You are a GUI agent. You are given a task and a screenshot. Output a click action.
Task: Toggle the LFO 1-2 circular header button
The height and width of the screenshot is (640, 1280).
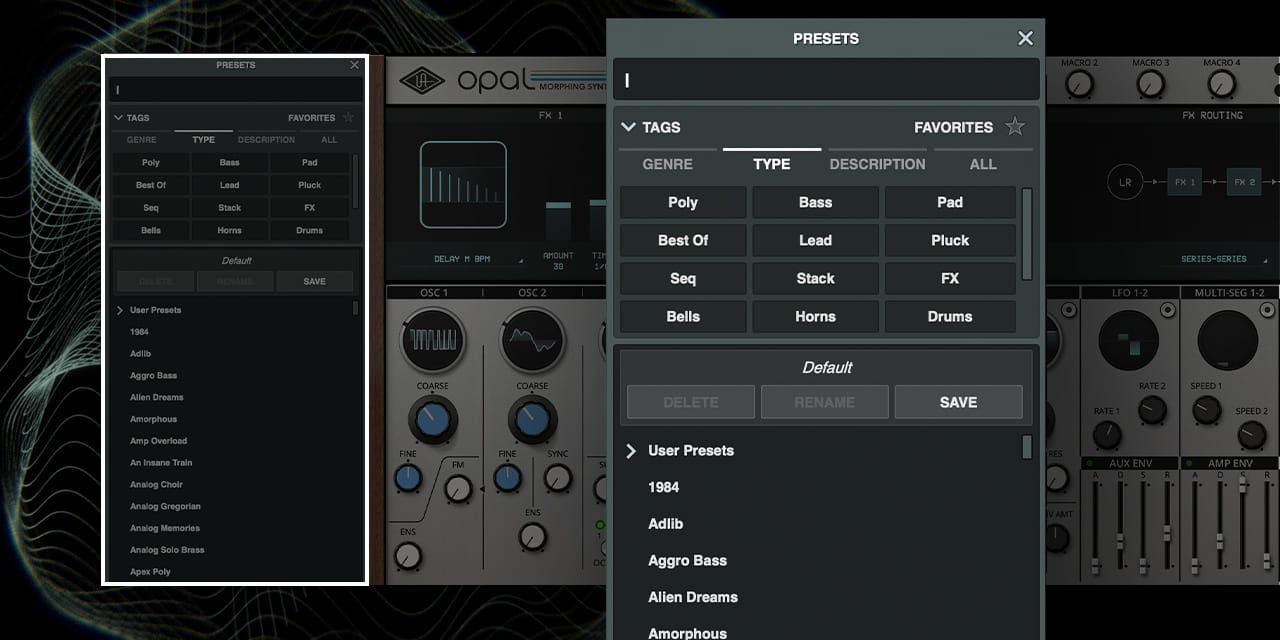[1168, 312]
